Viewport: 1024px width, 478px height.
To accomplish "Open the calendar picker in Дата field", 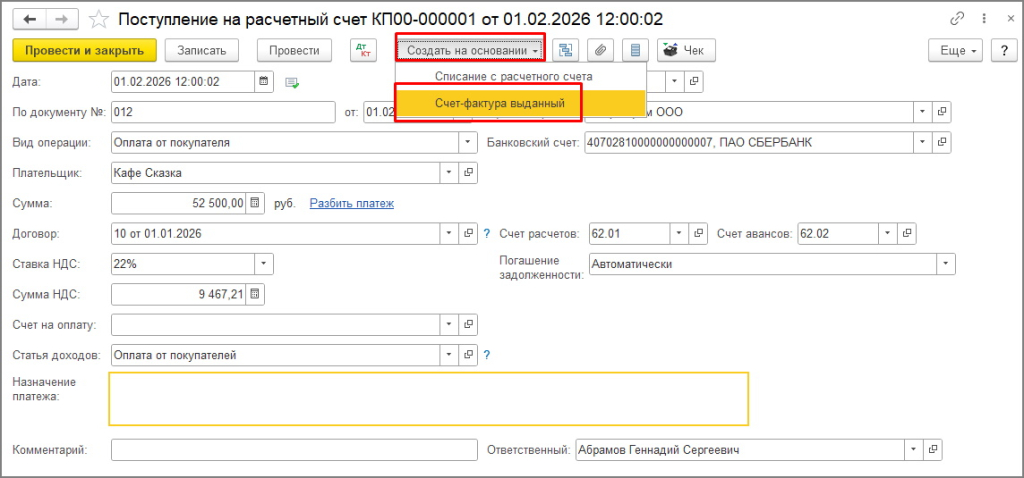I will click(263, 81).
